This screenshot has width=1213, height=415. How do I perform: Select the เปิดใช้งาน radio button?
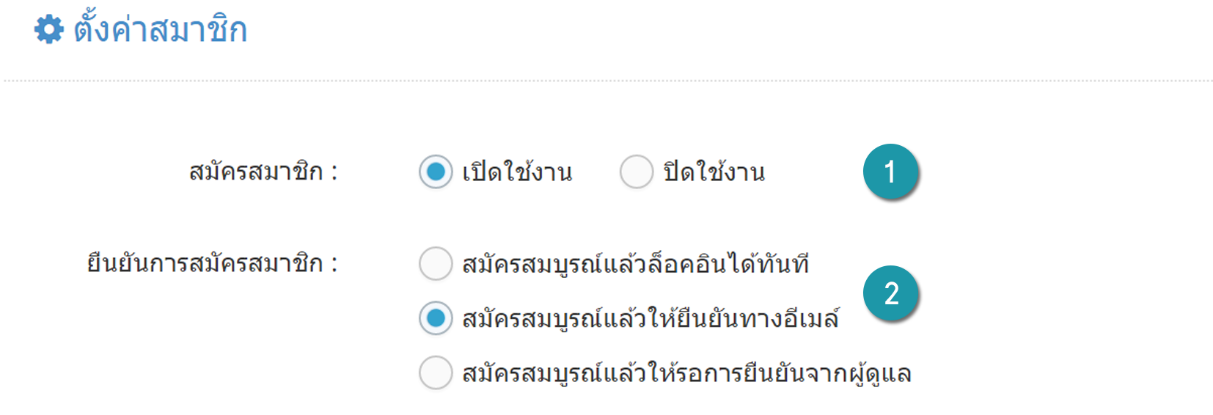pyautogui.click(x=436, y=173)
